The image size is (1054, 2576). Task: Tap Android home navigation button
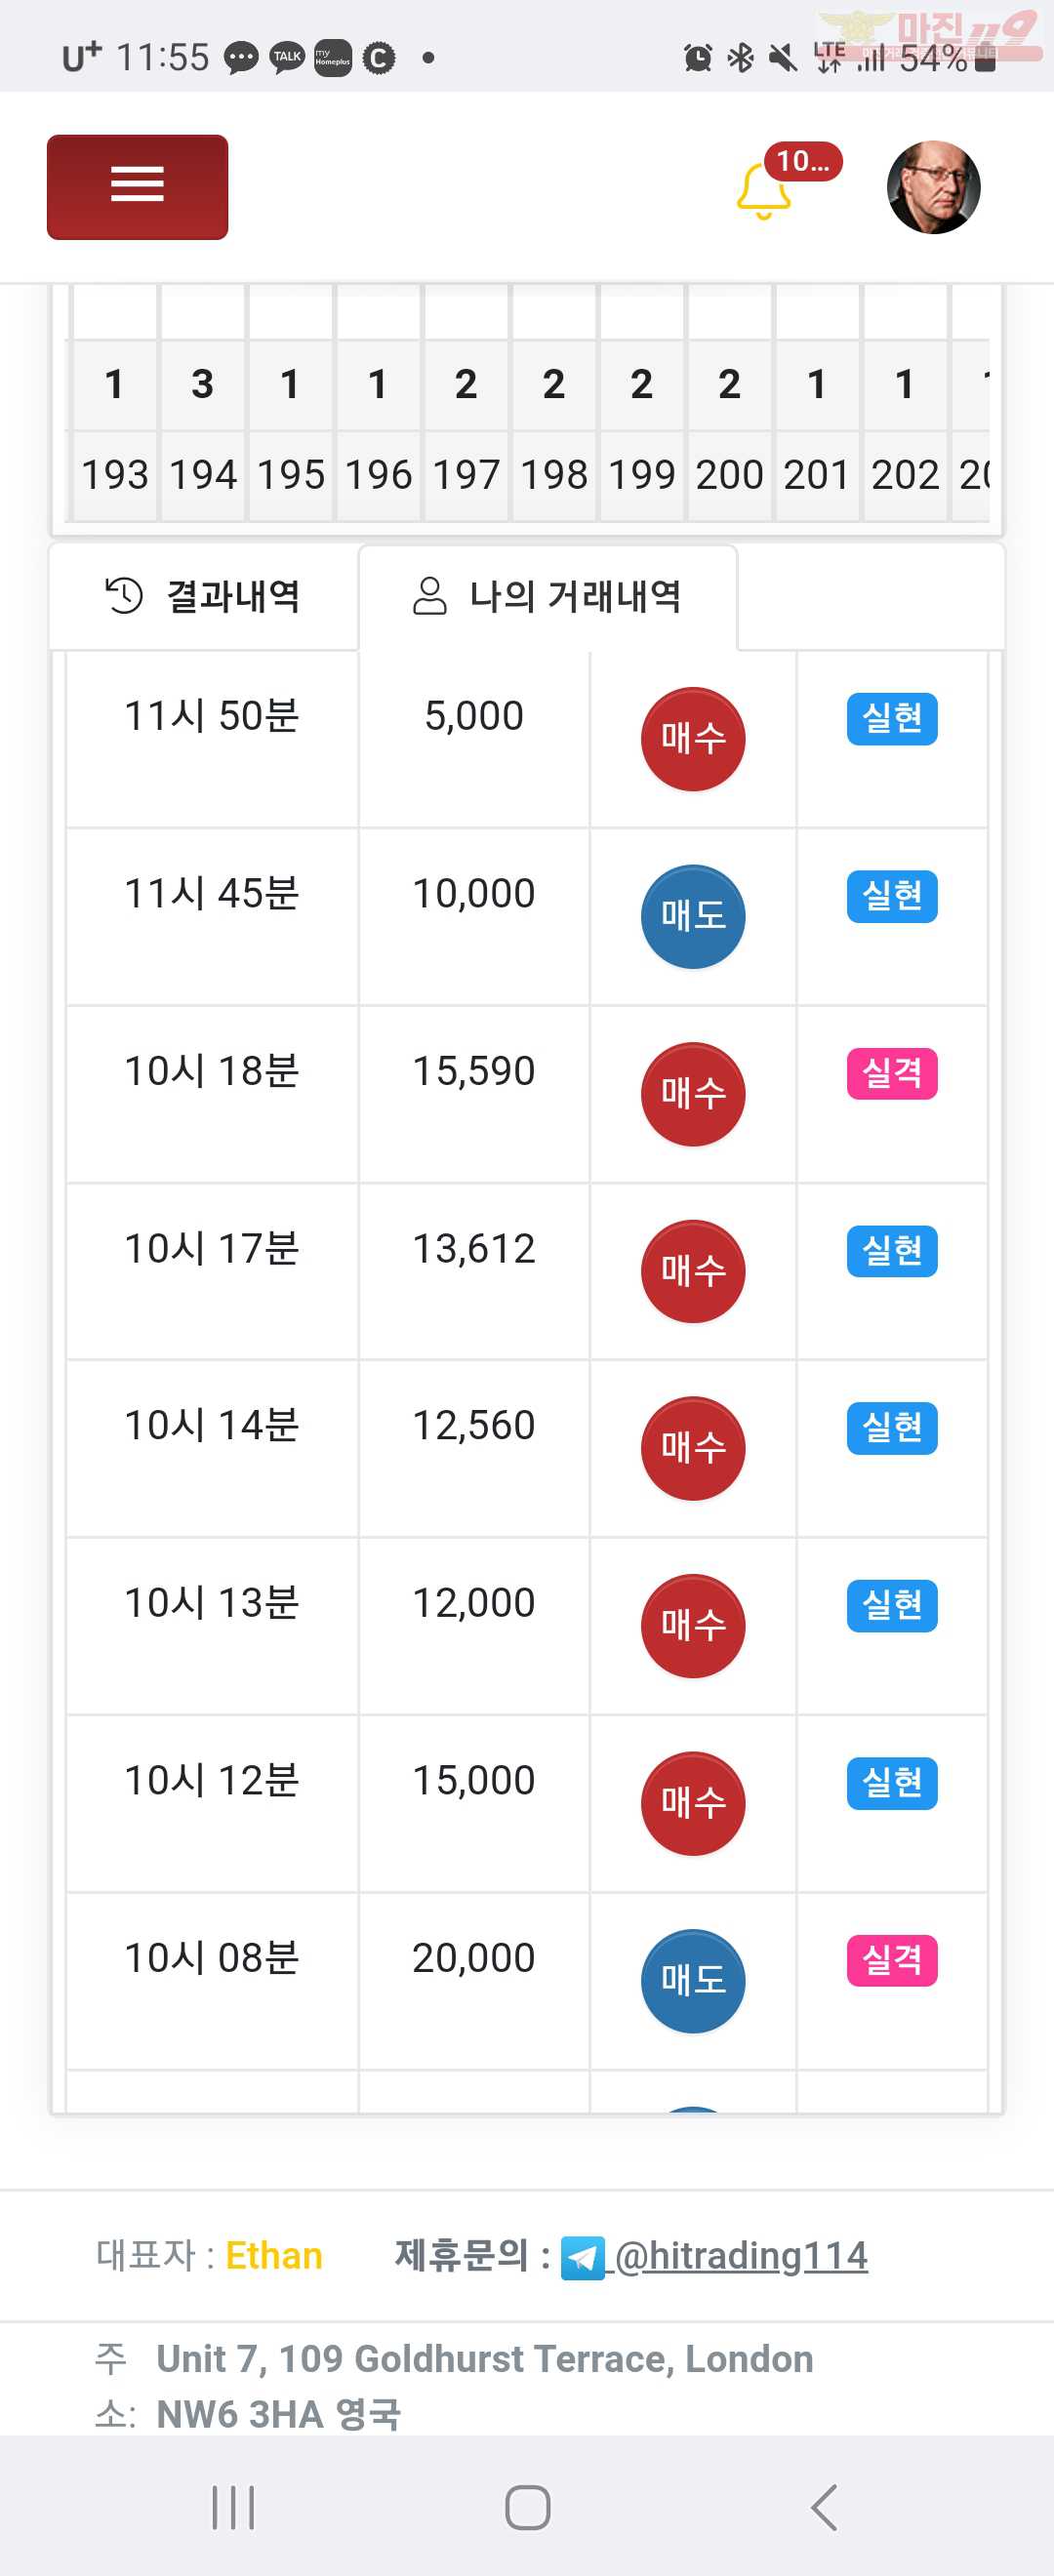pyautogui.click(x=527, y=2507)
